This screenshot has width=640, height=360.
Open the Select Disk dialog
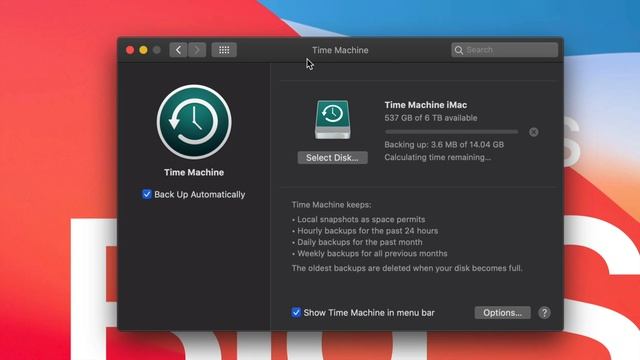[x=333, y=158]
